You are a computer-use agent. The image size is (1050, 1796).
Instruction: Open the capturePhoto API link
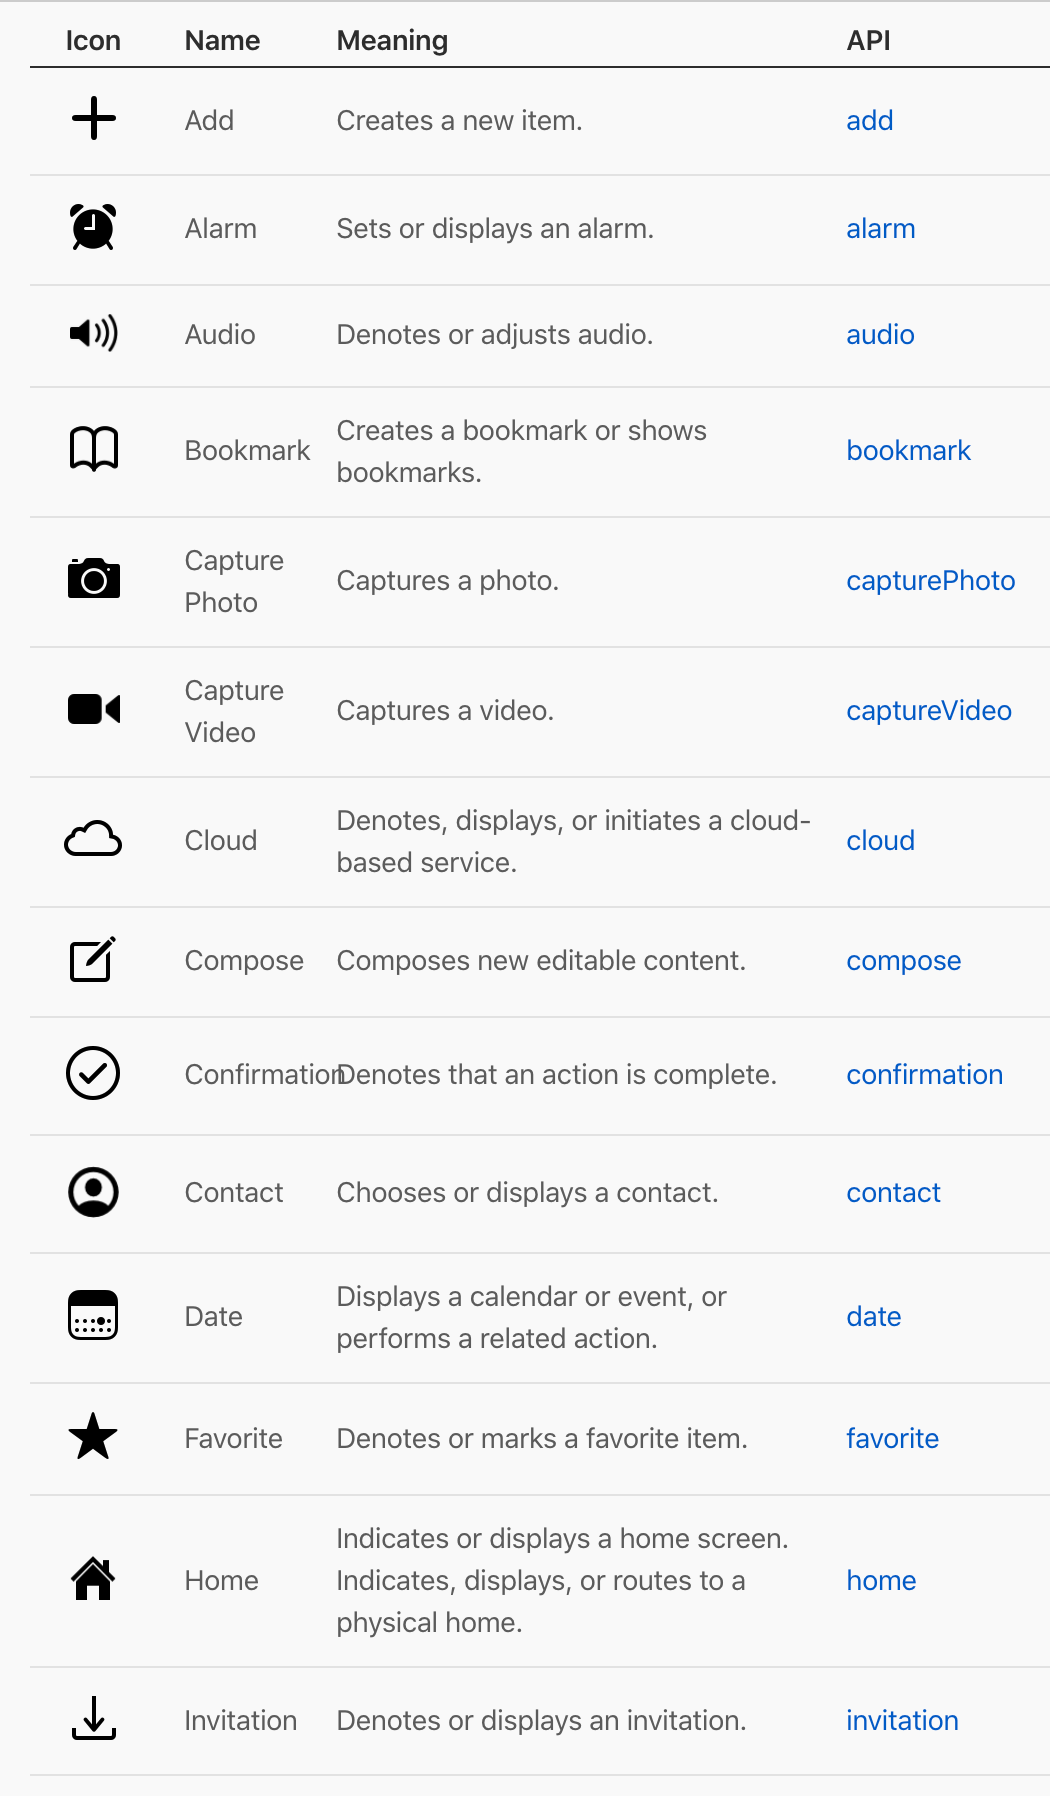[x=931, y=581]
